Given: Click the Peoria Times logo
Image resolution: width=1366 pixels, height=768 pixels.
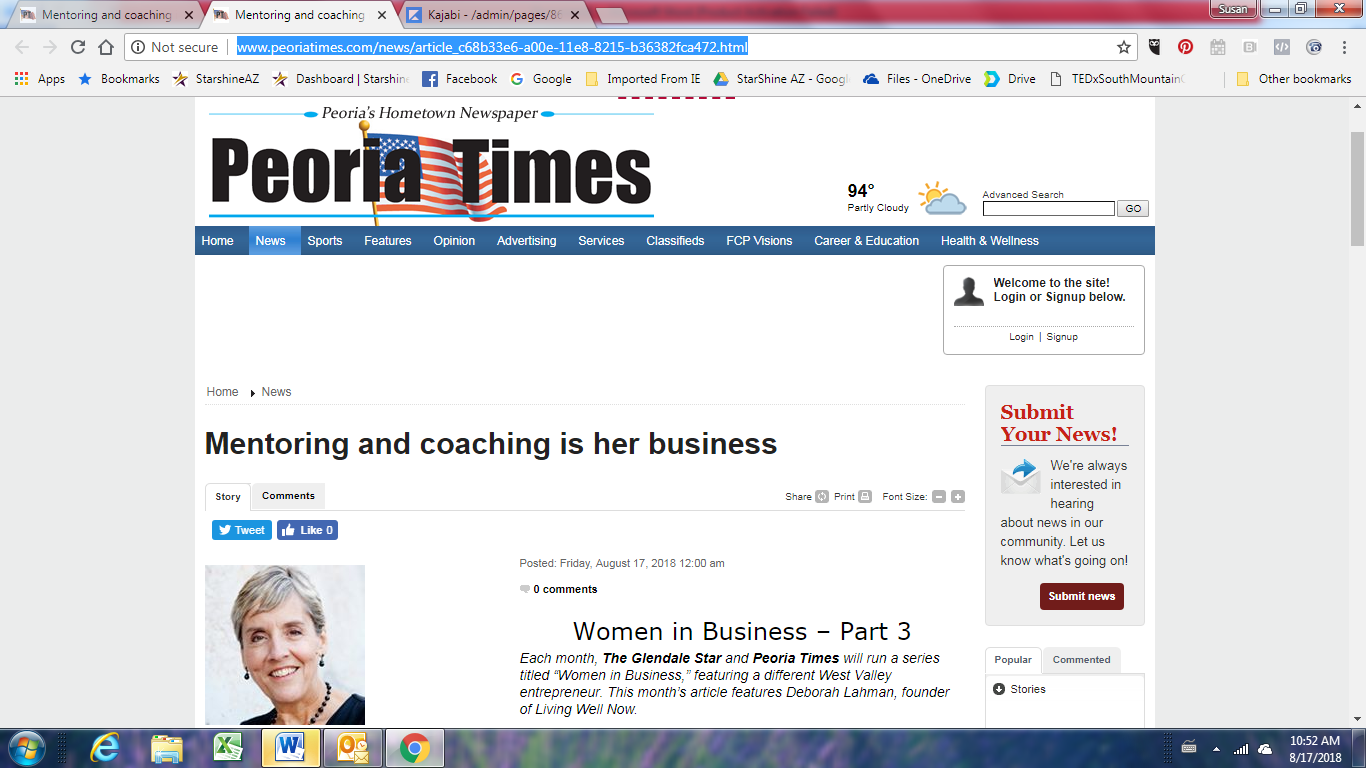Looking at the screenshot, I should (x=431, y=165).
